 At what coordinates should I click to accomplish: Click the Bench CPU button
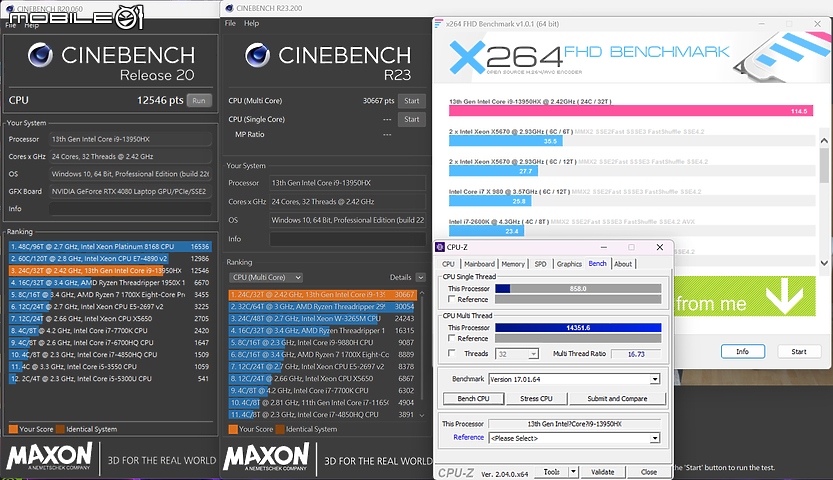pos(473,398)
